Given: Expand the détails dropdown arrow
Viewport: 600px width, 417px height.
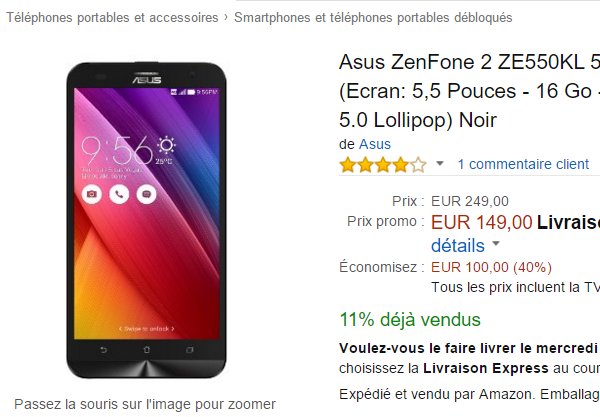Looking at the screenshot, I should tap(496, 243).
